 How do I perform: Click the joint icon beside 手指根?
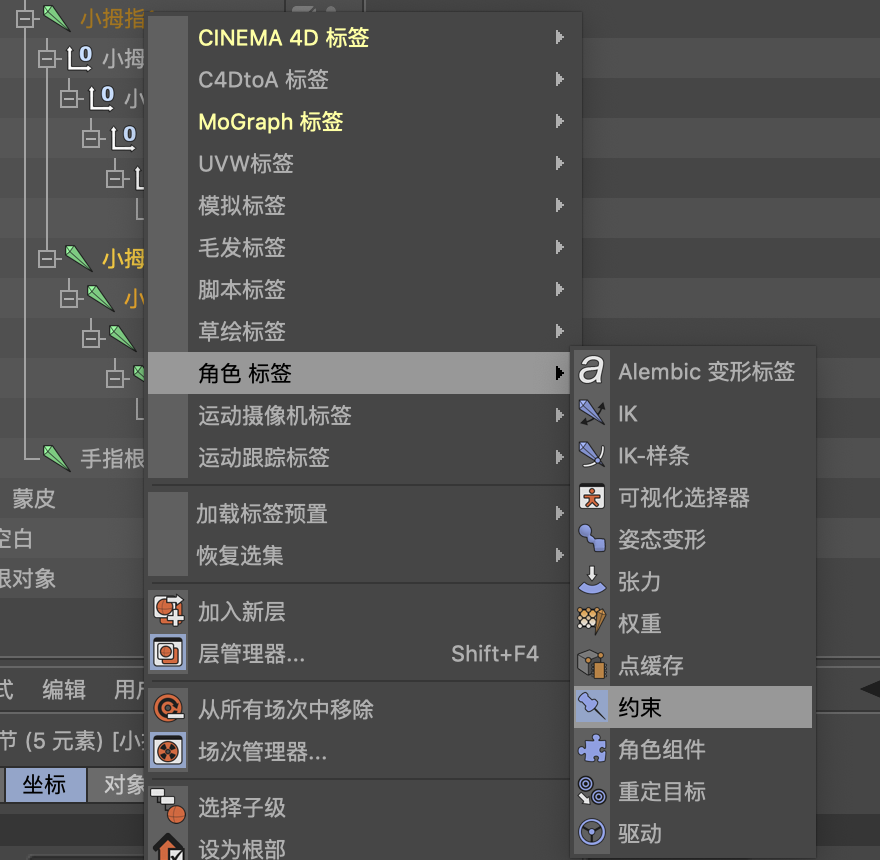(56, 458)
